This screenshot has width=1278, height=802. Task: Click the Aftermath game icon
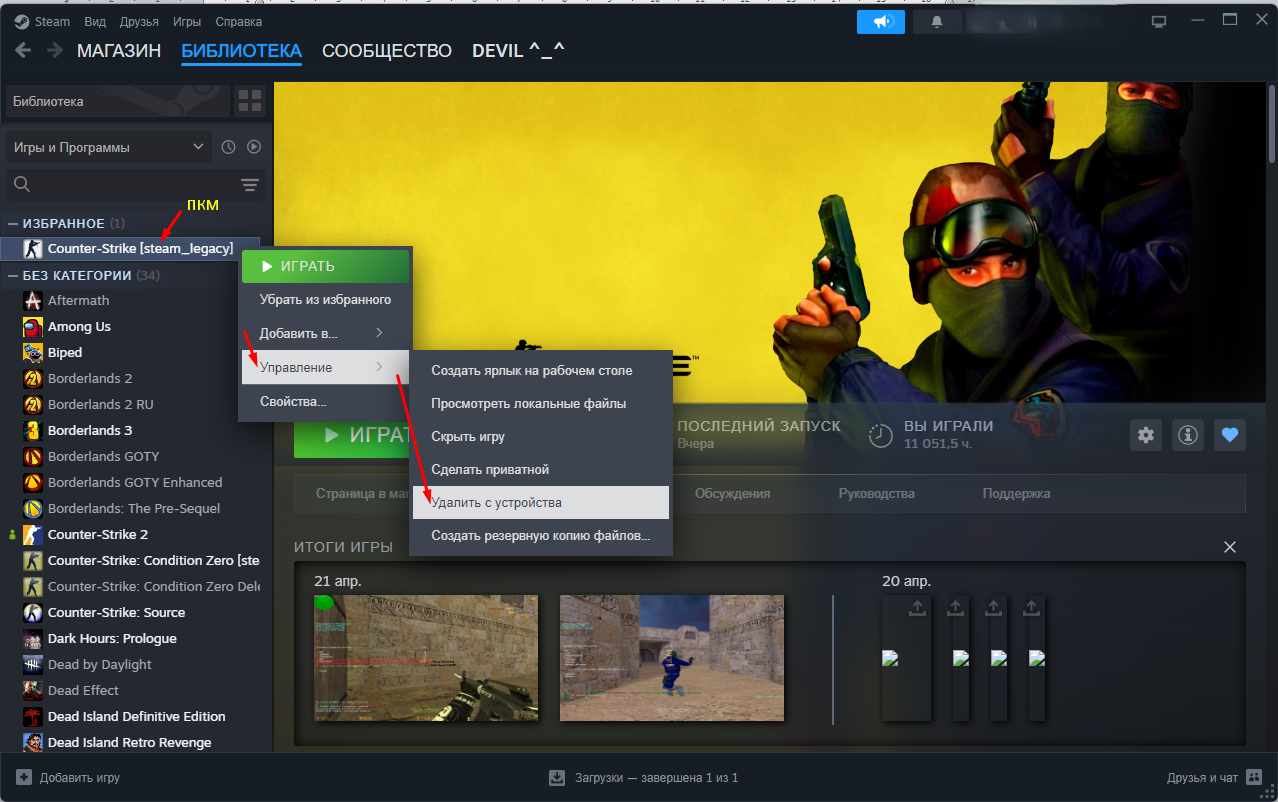[33, 300]
